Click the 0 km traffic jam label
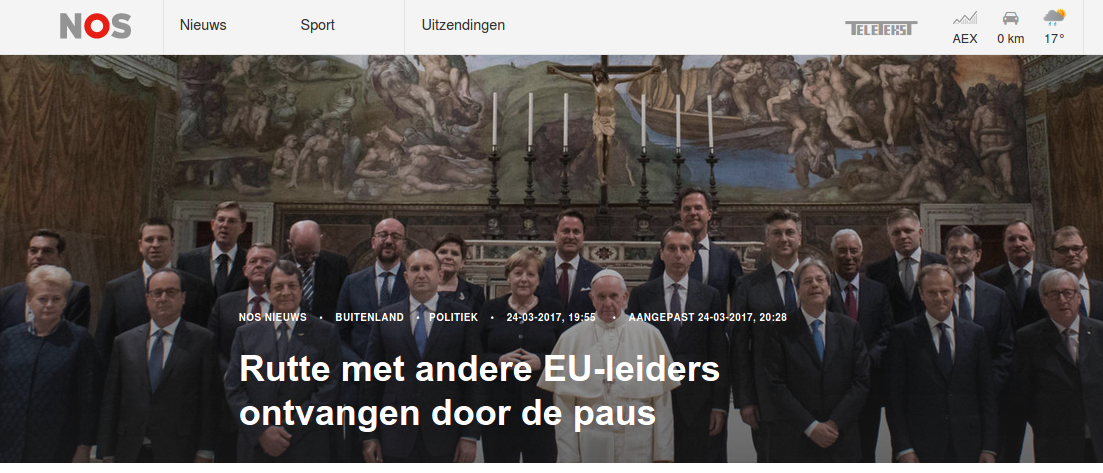Screen dimensions: 1103x473 click(x=1010, y=39)
